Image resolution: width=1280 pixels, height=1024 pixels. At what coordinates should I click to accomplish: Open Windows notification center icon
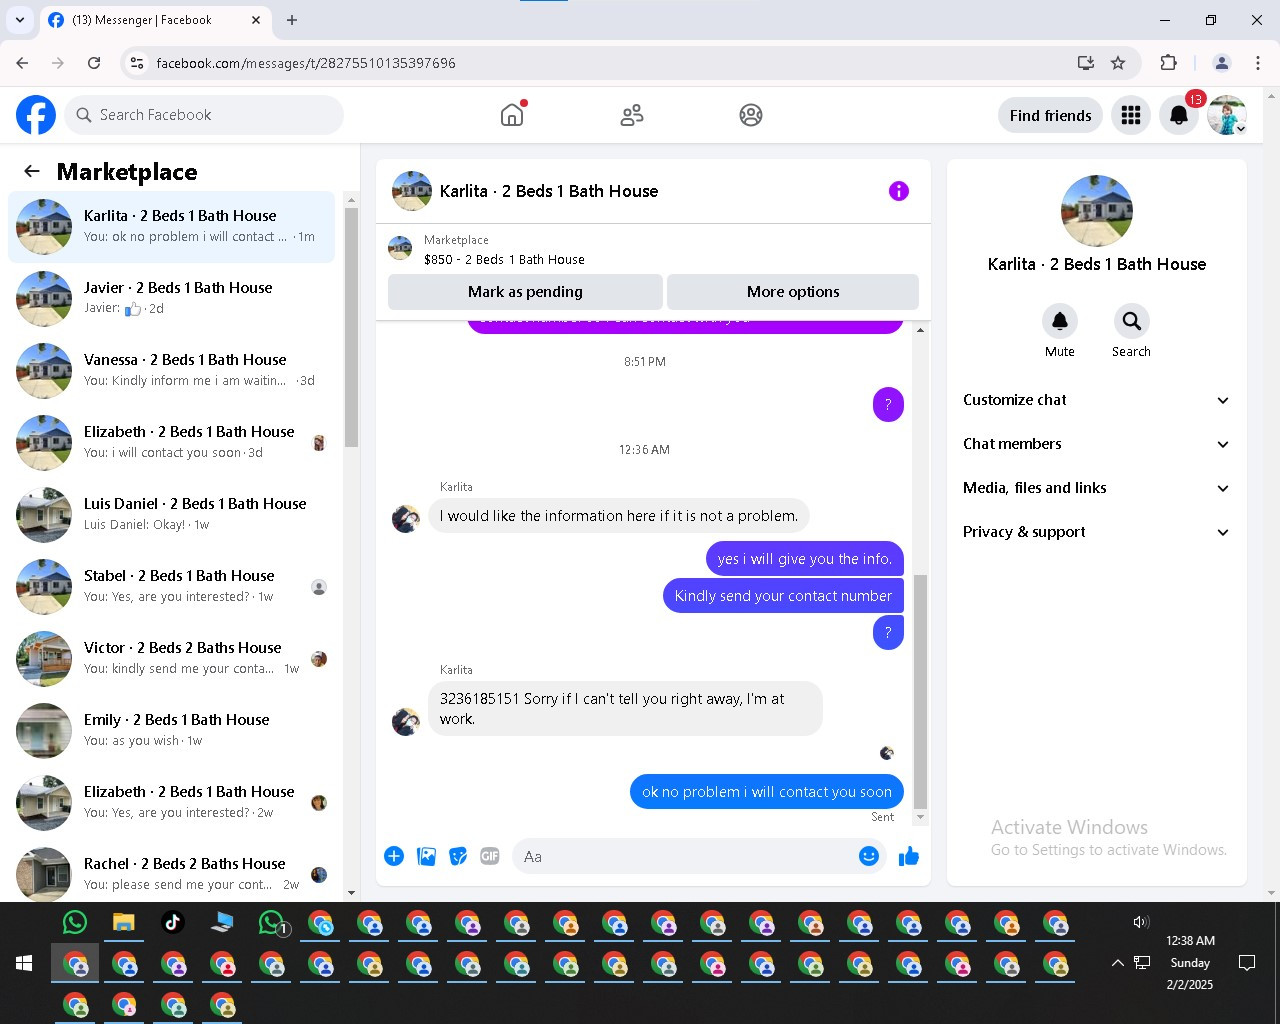[x=1247, y=963]
